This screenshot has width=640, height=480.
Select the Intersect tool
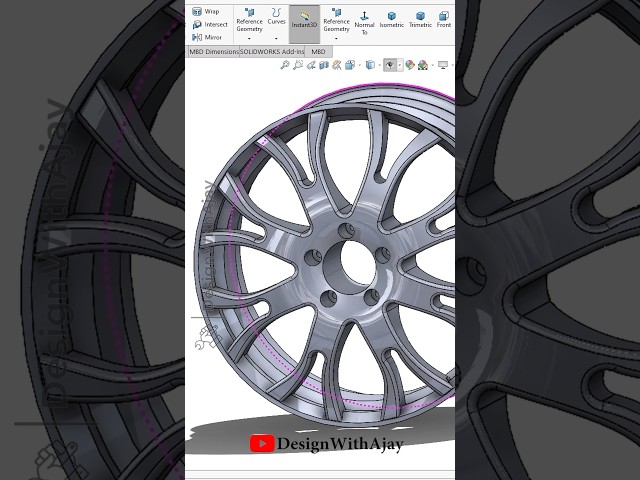pos(210,24)
